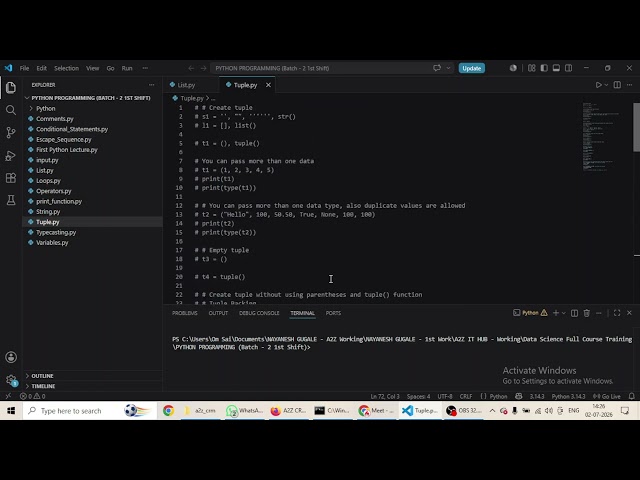This screenshot has height=480, width=640.
Task: Open the Search view in activity bar
Action: 11,110
